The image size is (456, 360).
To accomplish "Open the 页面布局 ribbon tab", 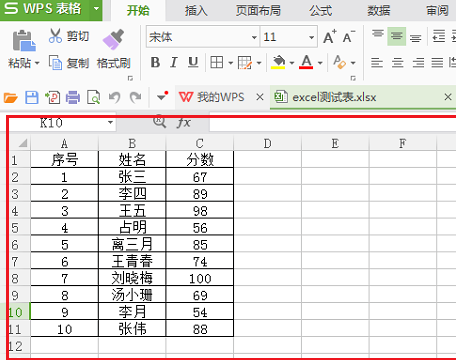I will tap(258, 11).
